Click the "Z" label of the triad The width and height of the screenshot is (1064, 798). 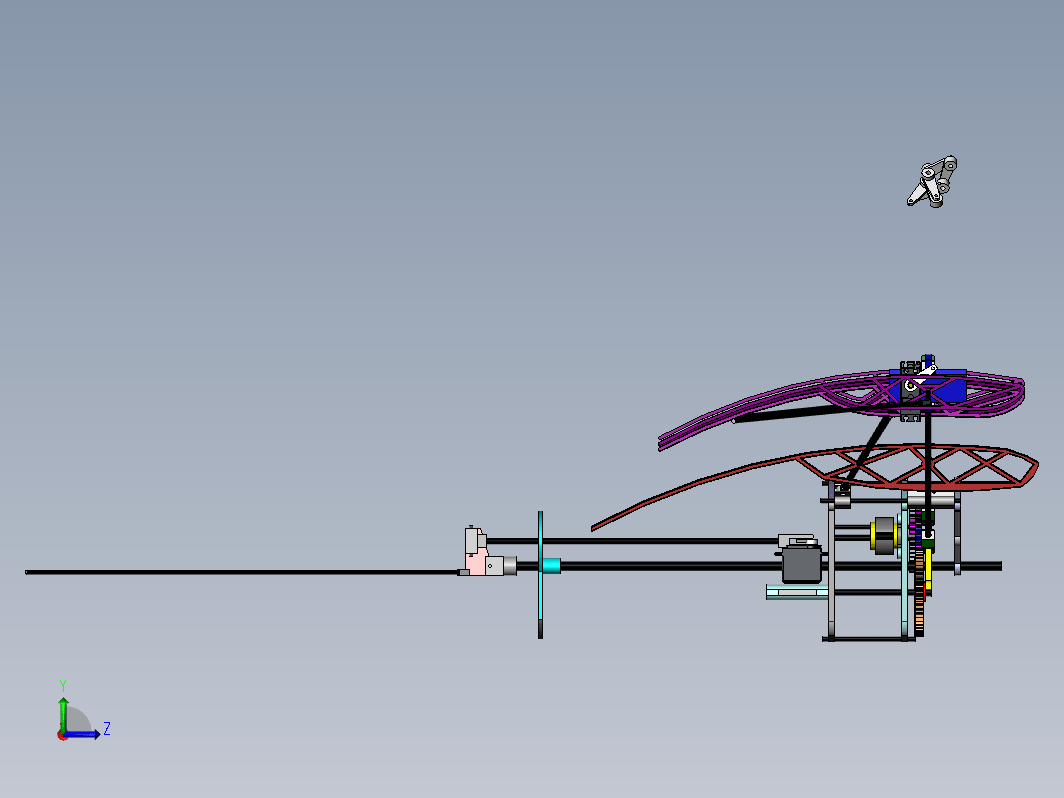107,729
